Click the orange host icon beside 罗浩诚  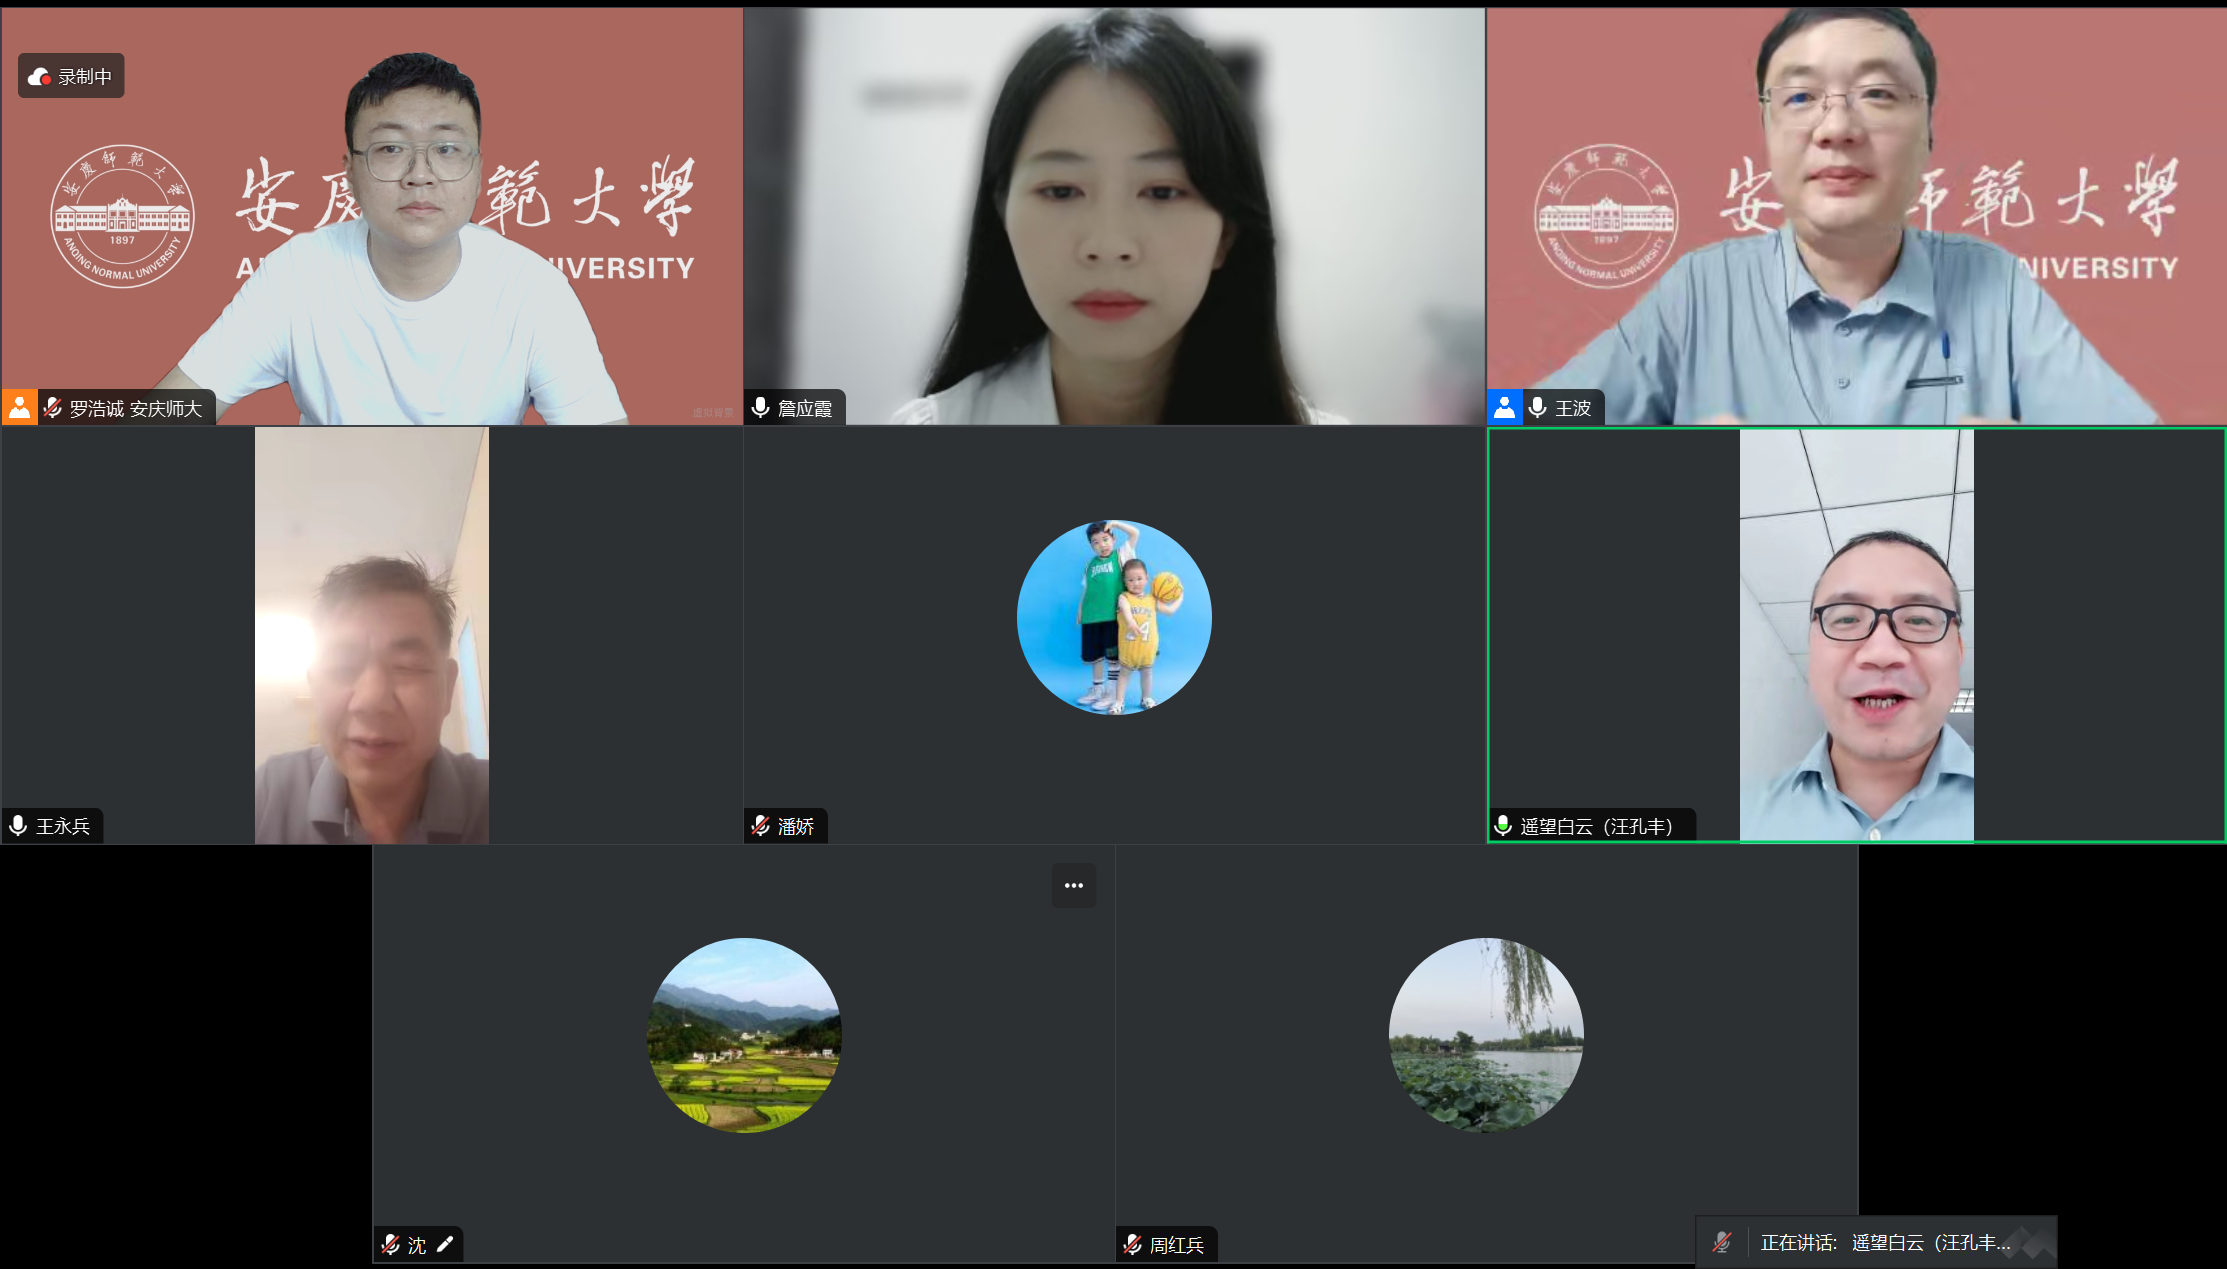click(19, 407)
